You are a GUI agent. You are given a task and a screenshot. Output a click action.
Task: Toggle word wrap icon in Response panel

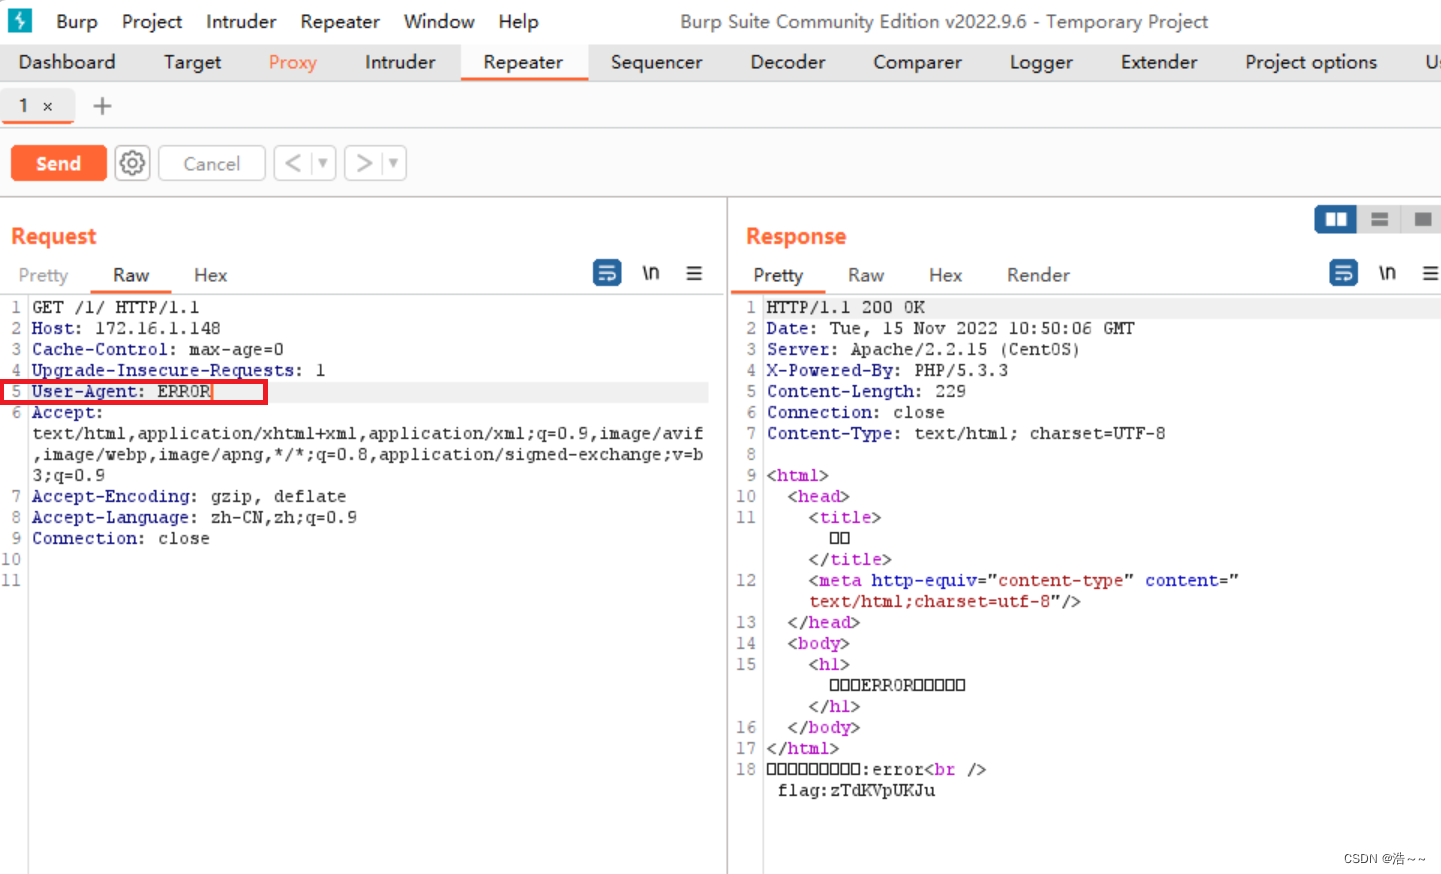(x=1343, y=272)
